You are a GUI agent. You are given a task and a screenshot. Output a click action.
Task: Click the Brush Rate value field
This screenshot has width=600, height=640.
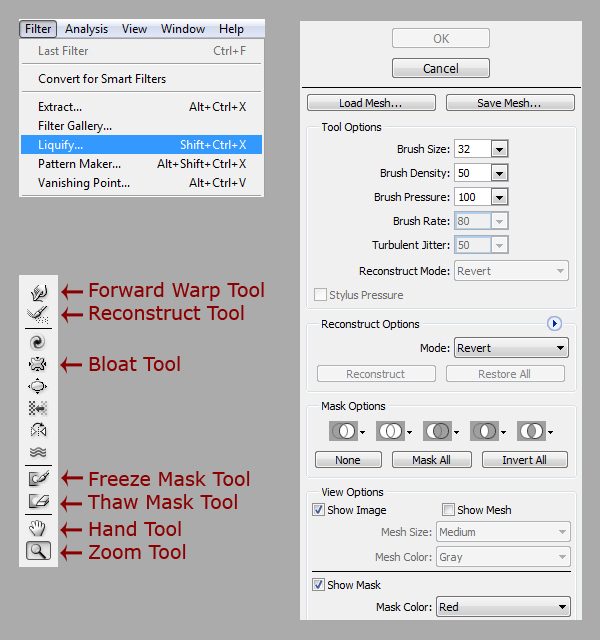[x=473, y=221]
